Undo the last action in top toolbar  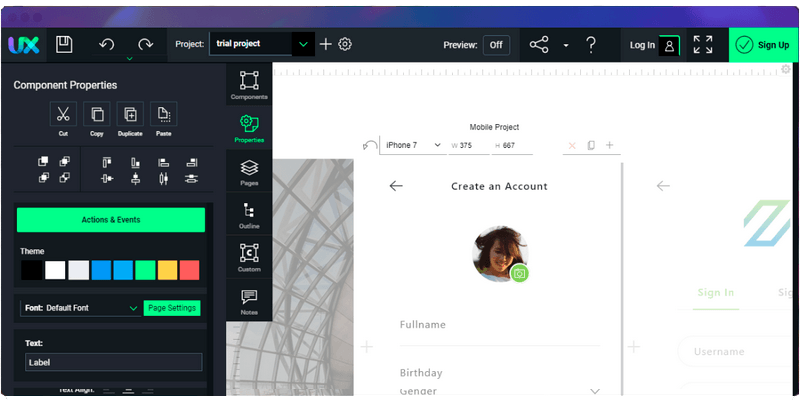tap(107, 45)
